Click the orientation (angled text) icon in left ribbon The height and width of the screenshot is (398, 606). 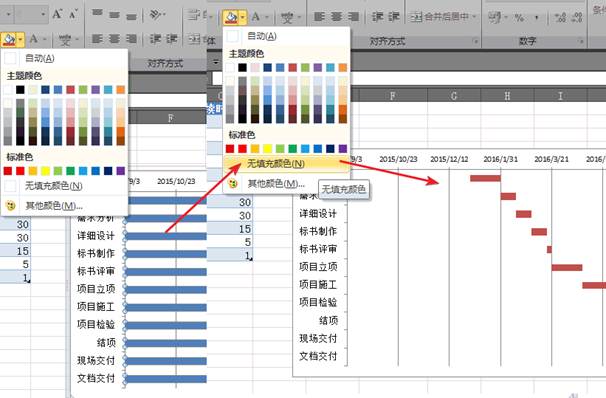point(155,15)
